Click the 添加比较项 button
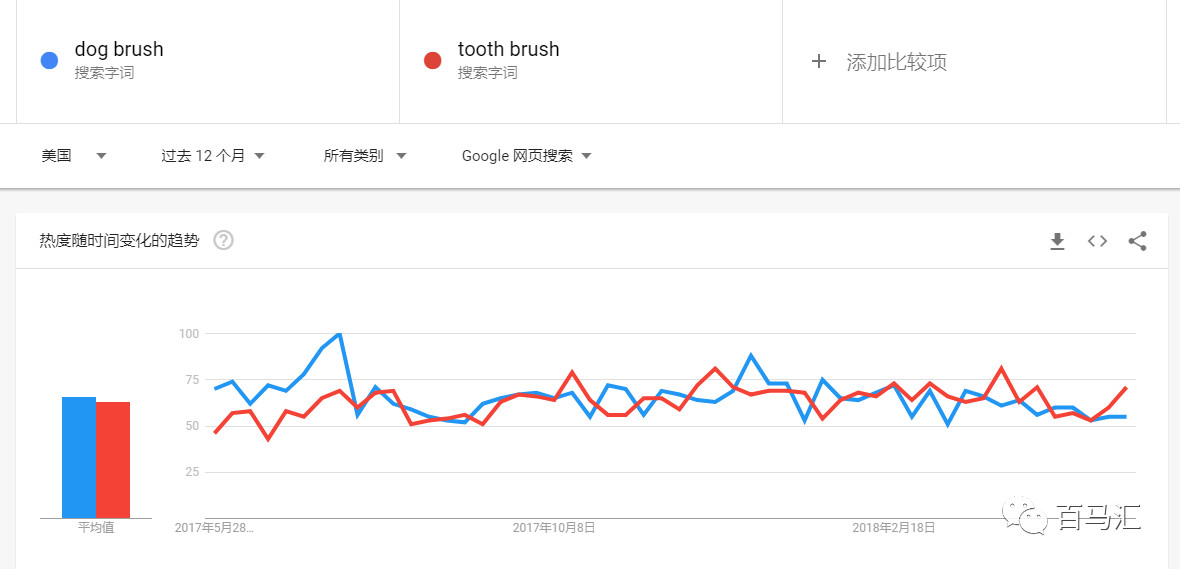 coord(896,62)
